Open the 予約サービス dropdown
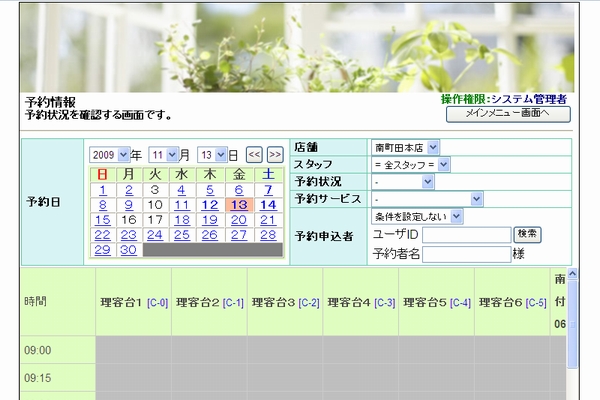Screen dimensions: 600x400 coord(427,198)
